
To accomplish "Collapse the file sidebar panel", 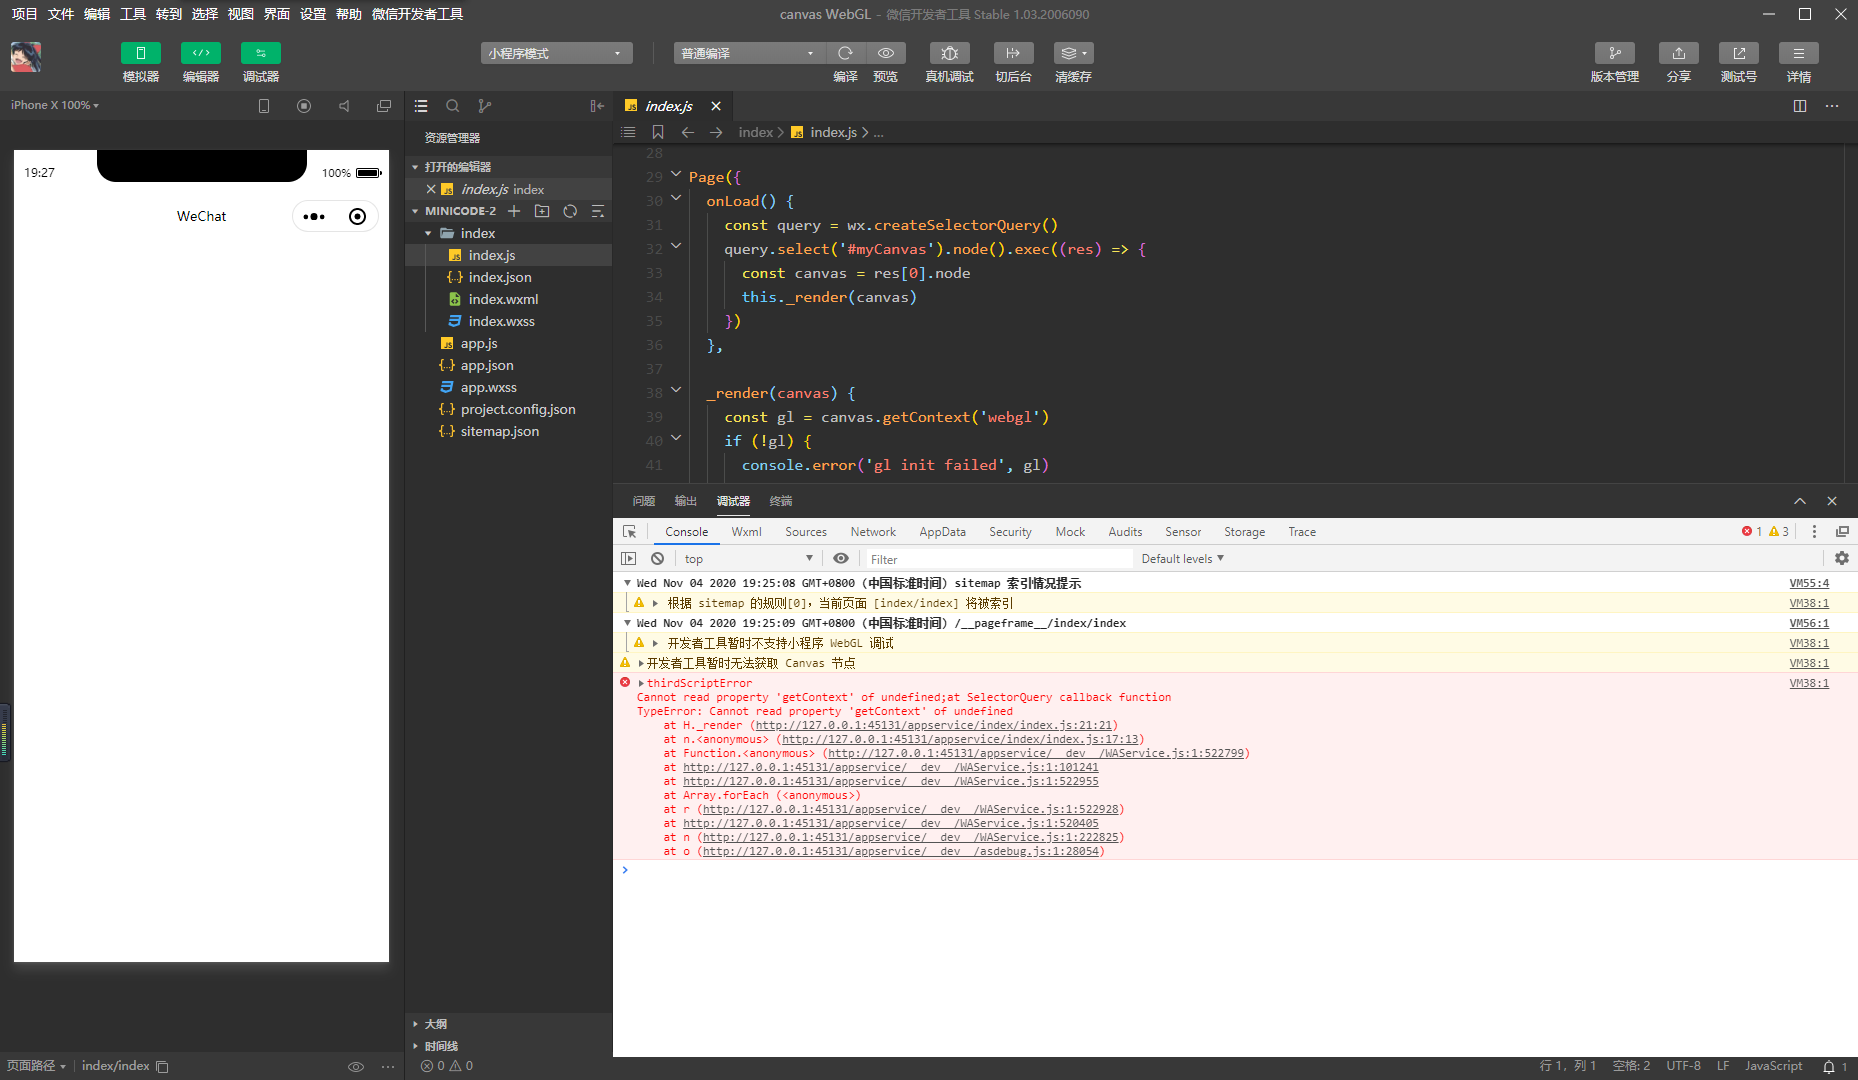I will pyautogui.click(x=597, y=106).
